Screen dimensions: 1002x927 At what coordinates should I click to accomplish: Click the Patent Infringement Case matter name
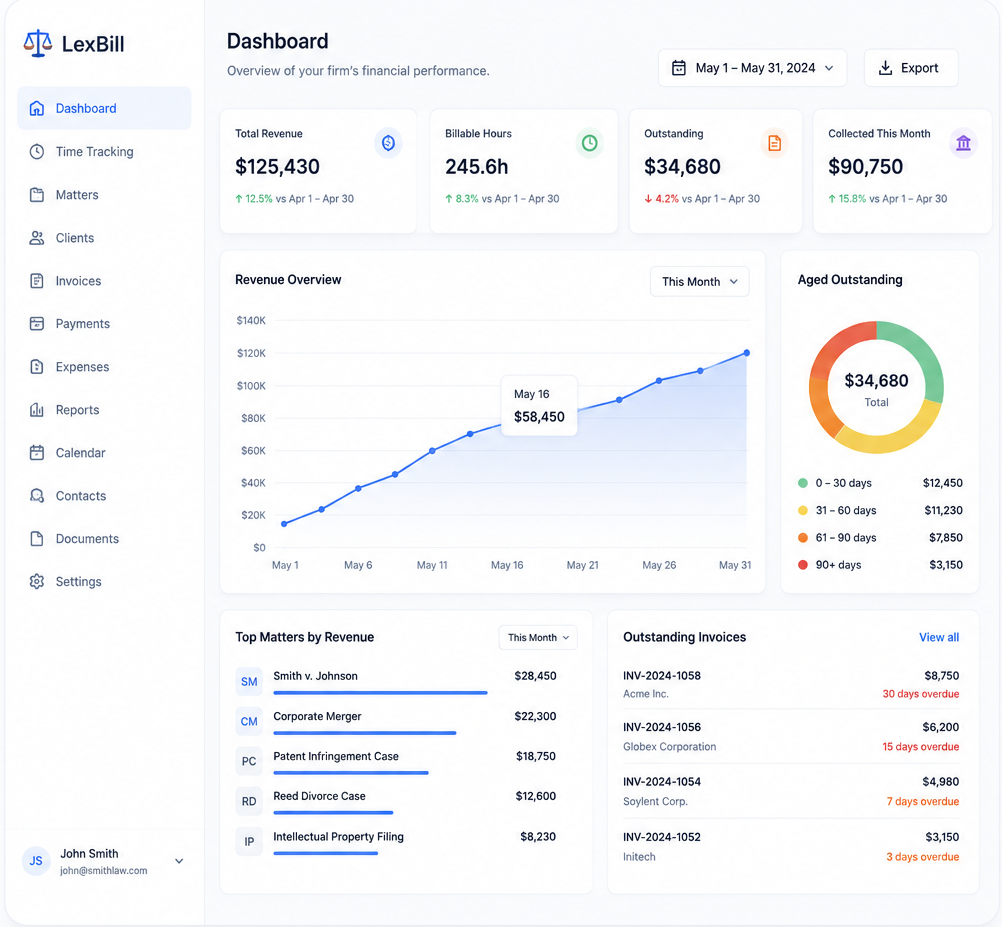(x=336, y=756)
